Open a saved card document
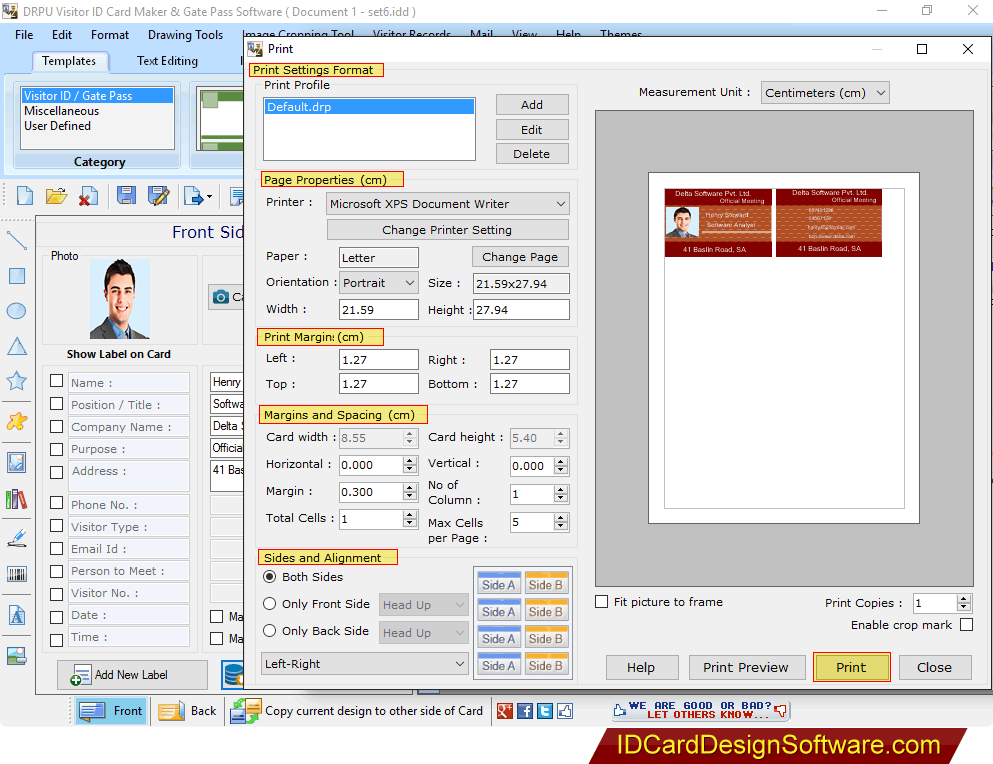The image size is (993, 764). [56, 195]
